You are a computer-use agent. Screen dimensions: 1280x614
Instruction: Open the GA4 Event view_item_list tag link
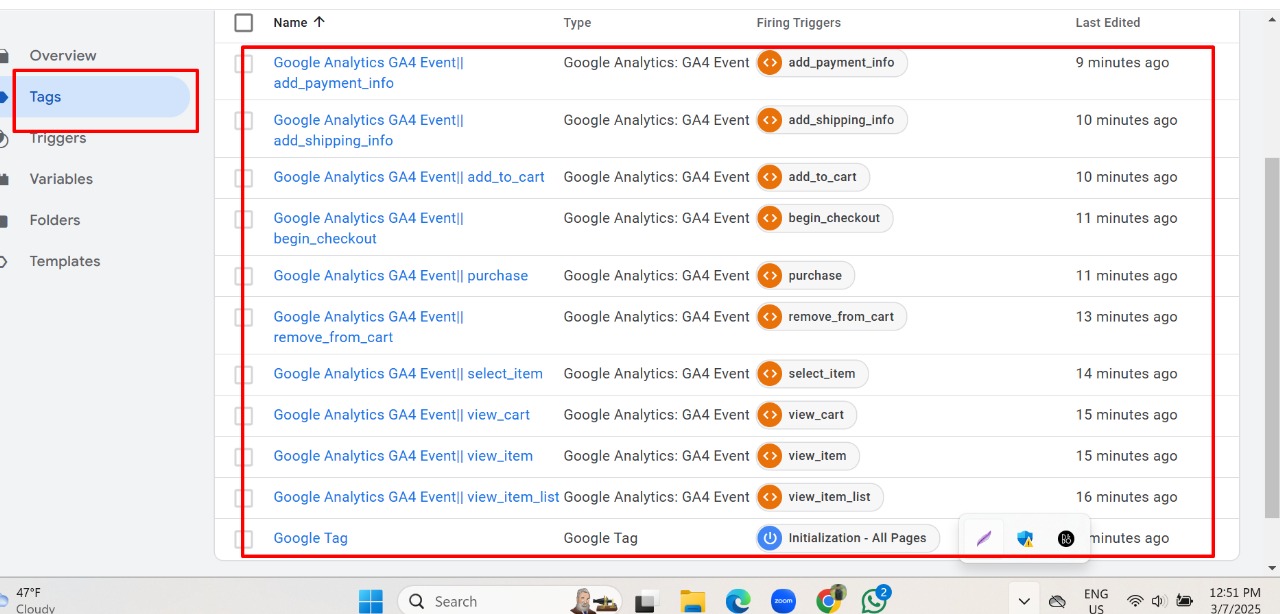pos(417,497)
